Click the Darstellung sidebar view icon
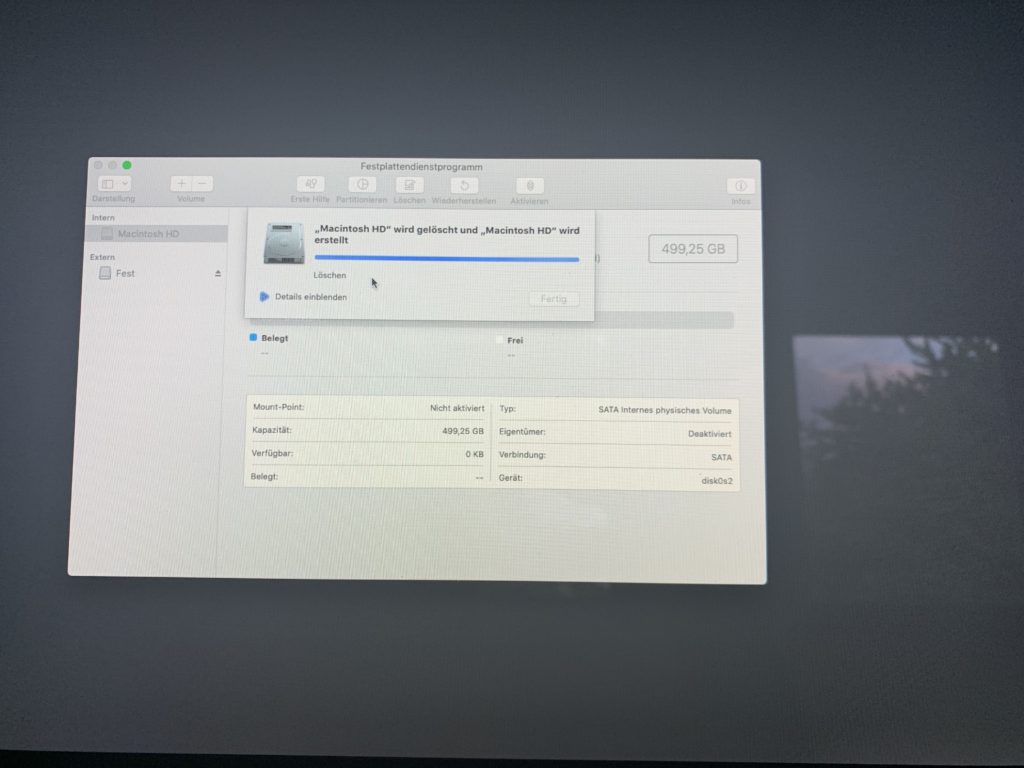The width and height of the screenshot is (1024, 768). (x=108, y=184)
